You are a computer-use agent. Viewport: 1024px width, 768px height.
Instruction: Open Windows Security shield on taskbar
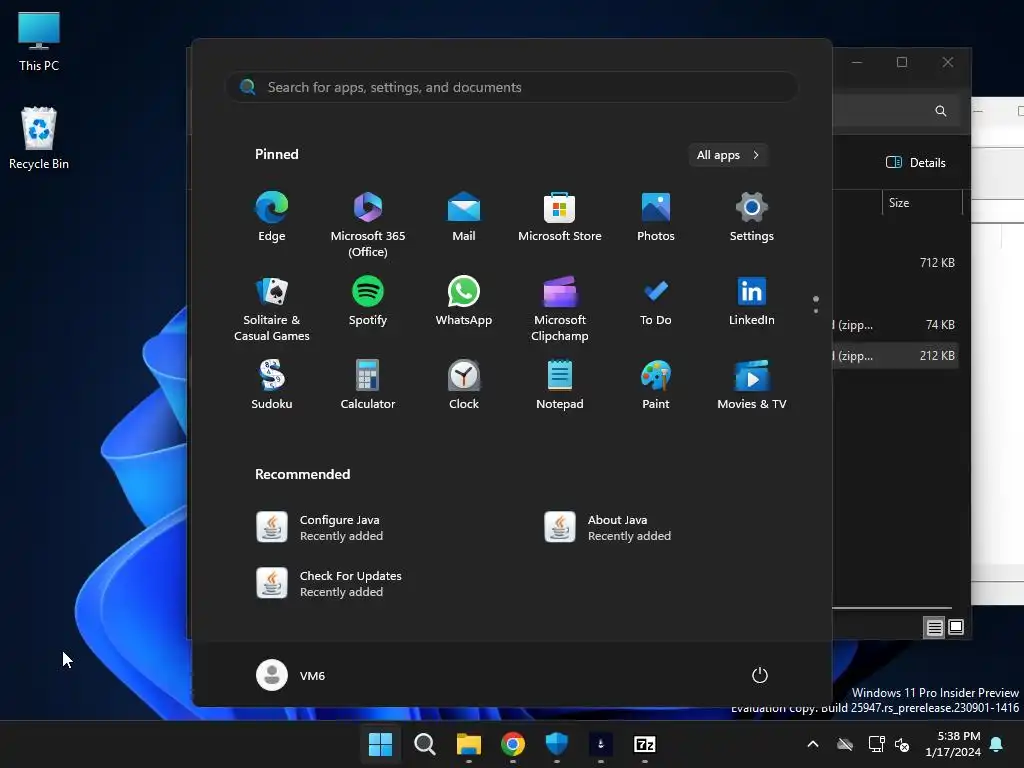(x=556, y=744)
